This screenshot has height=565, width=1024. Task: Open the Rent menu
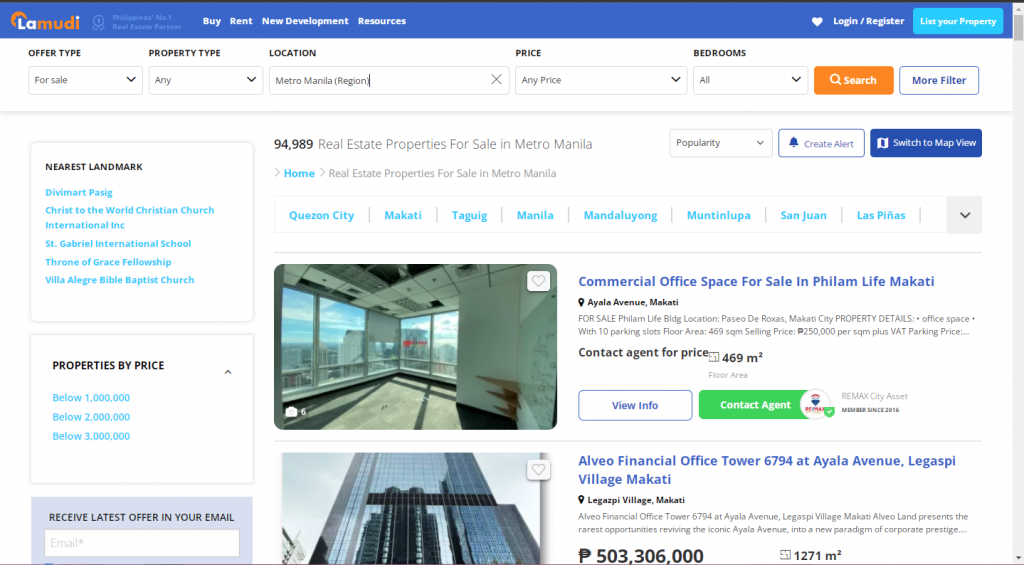click(241, 21)
